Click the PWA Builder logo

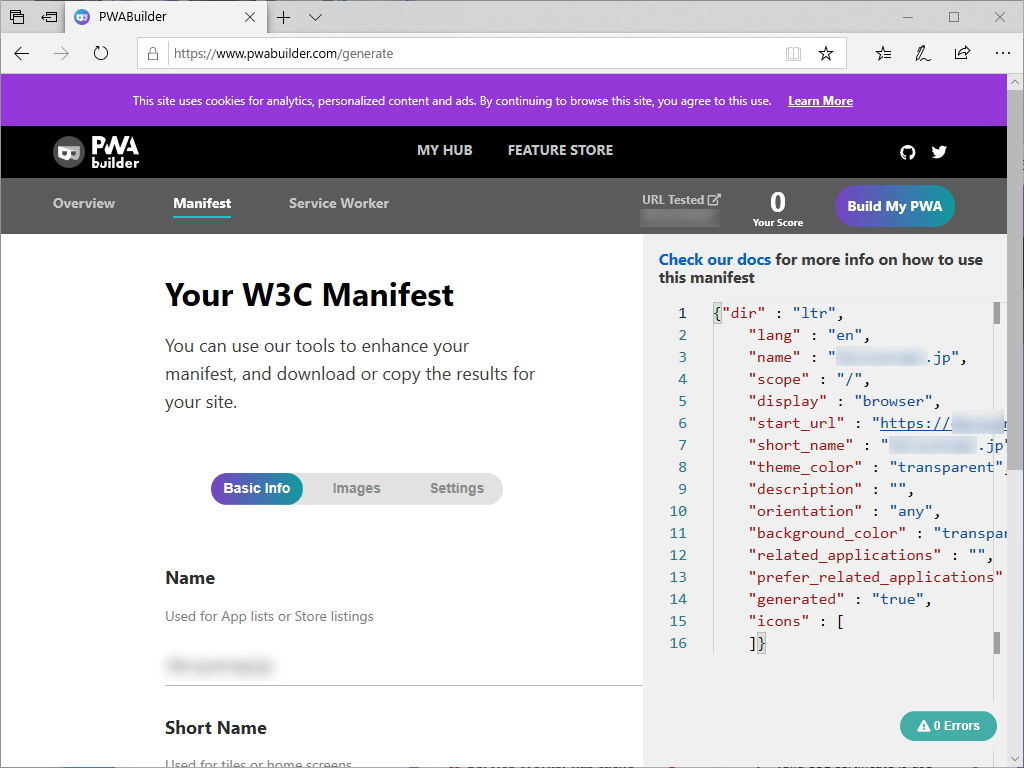[96, 151]
